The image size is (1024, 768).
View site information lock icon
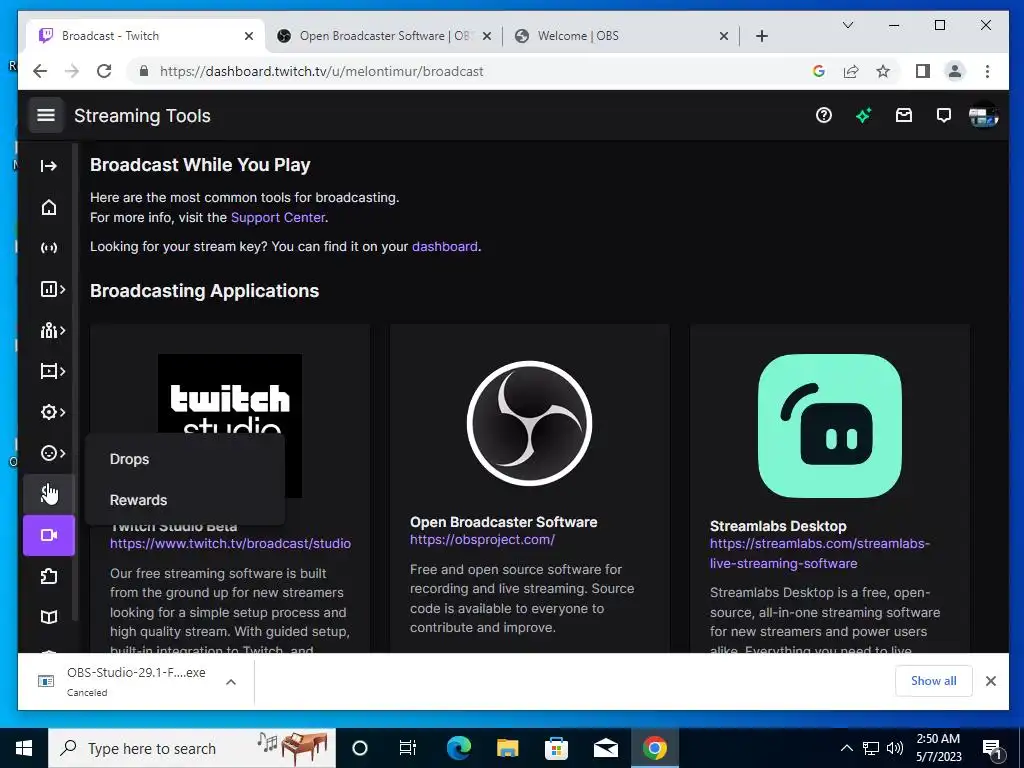(144, 71)
